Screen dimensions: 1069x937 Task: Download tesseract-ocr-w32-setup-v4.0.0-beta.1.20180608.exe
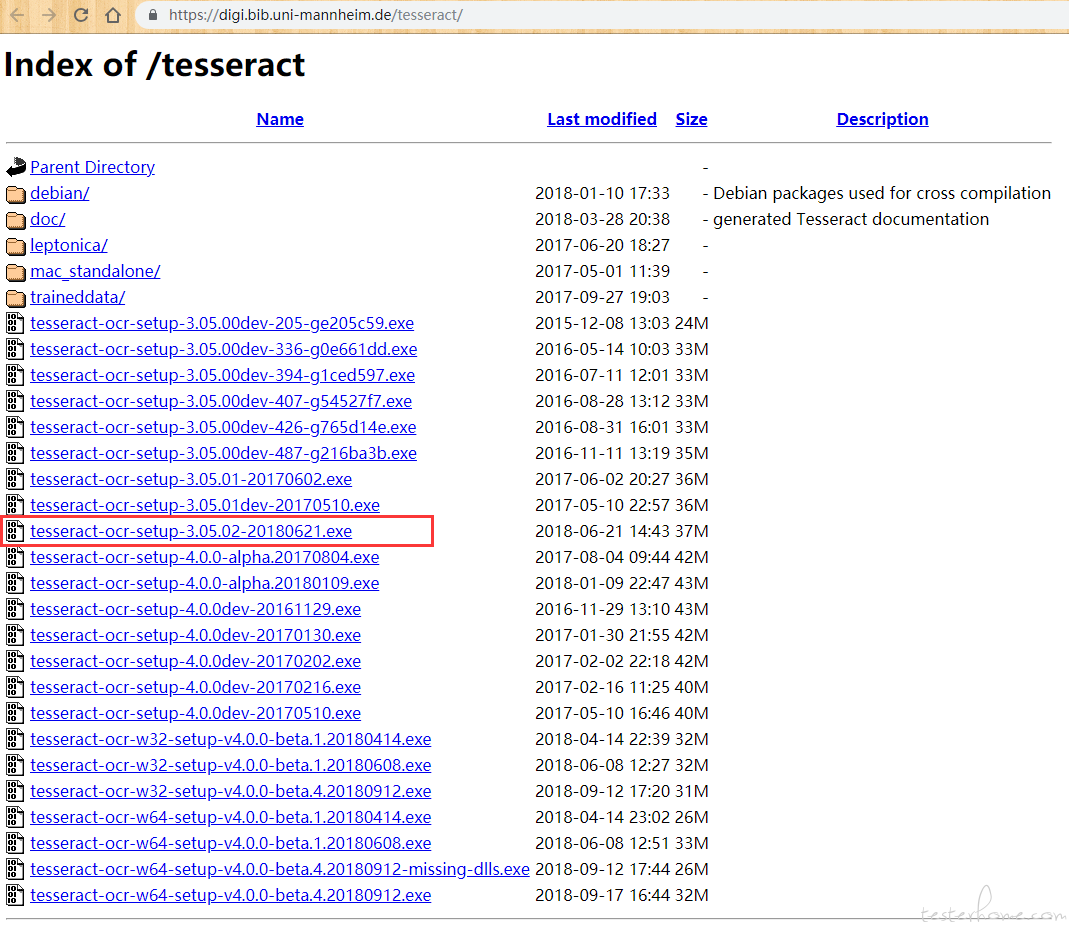230,765
